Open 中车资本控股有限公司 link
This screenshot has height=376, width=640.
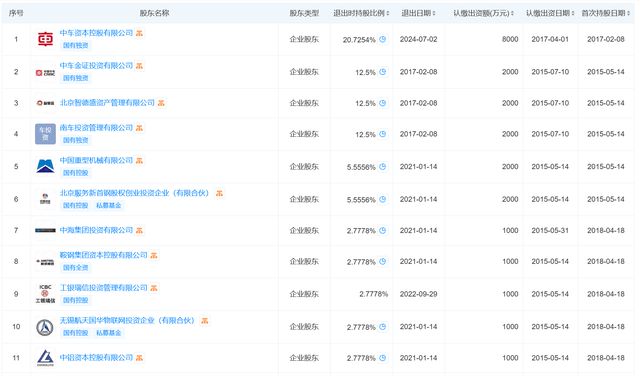click(x=96, y=33)
